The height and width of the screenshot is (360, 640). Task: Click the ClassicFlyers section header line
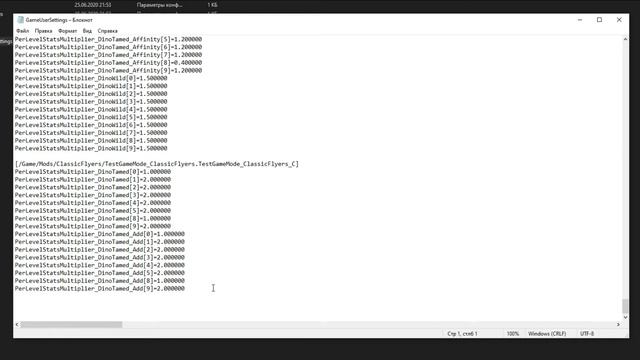pos(157,164)
